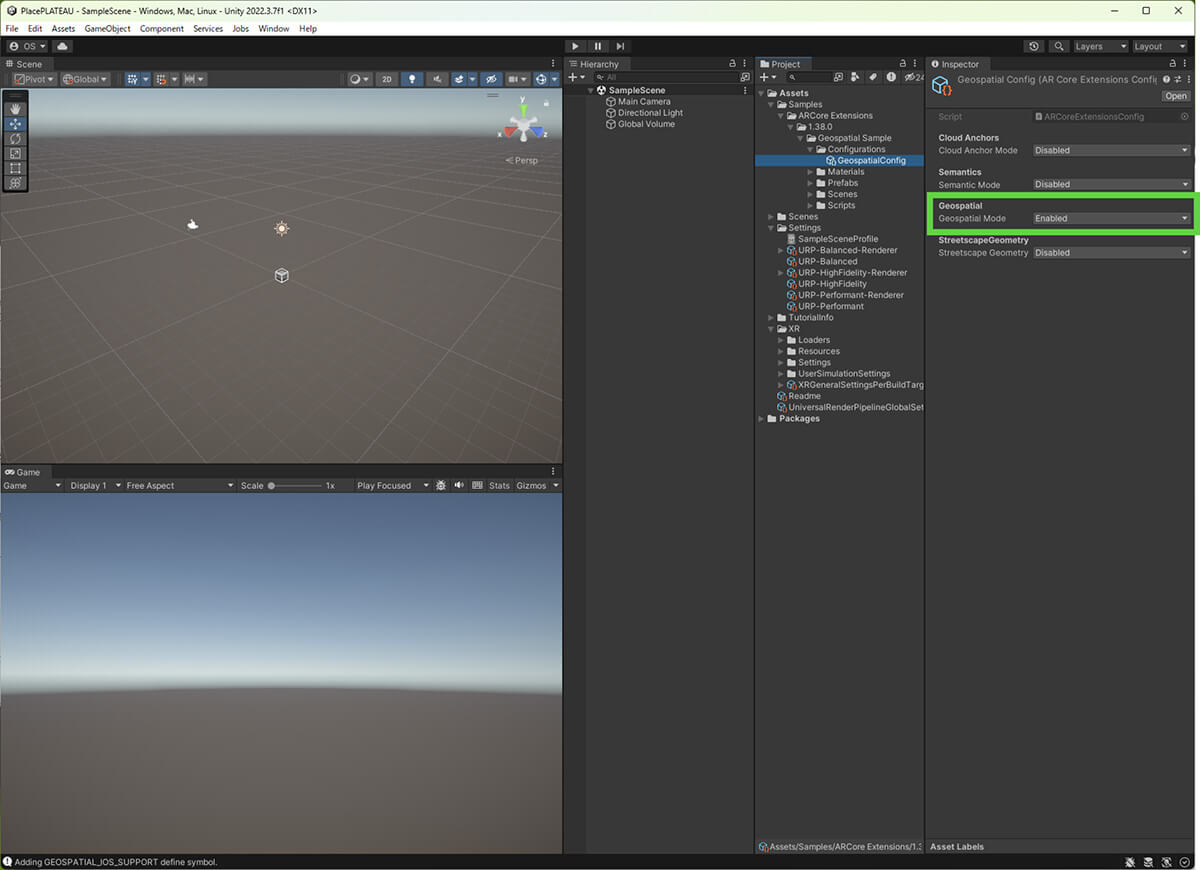Open the Draw Mode shading dropdown

pos(359,79)
